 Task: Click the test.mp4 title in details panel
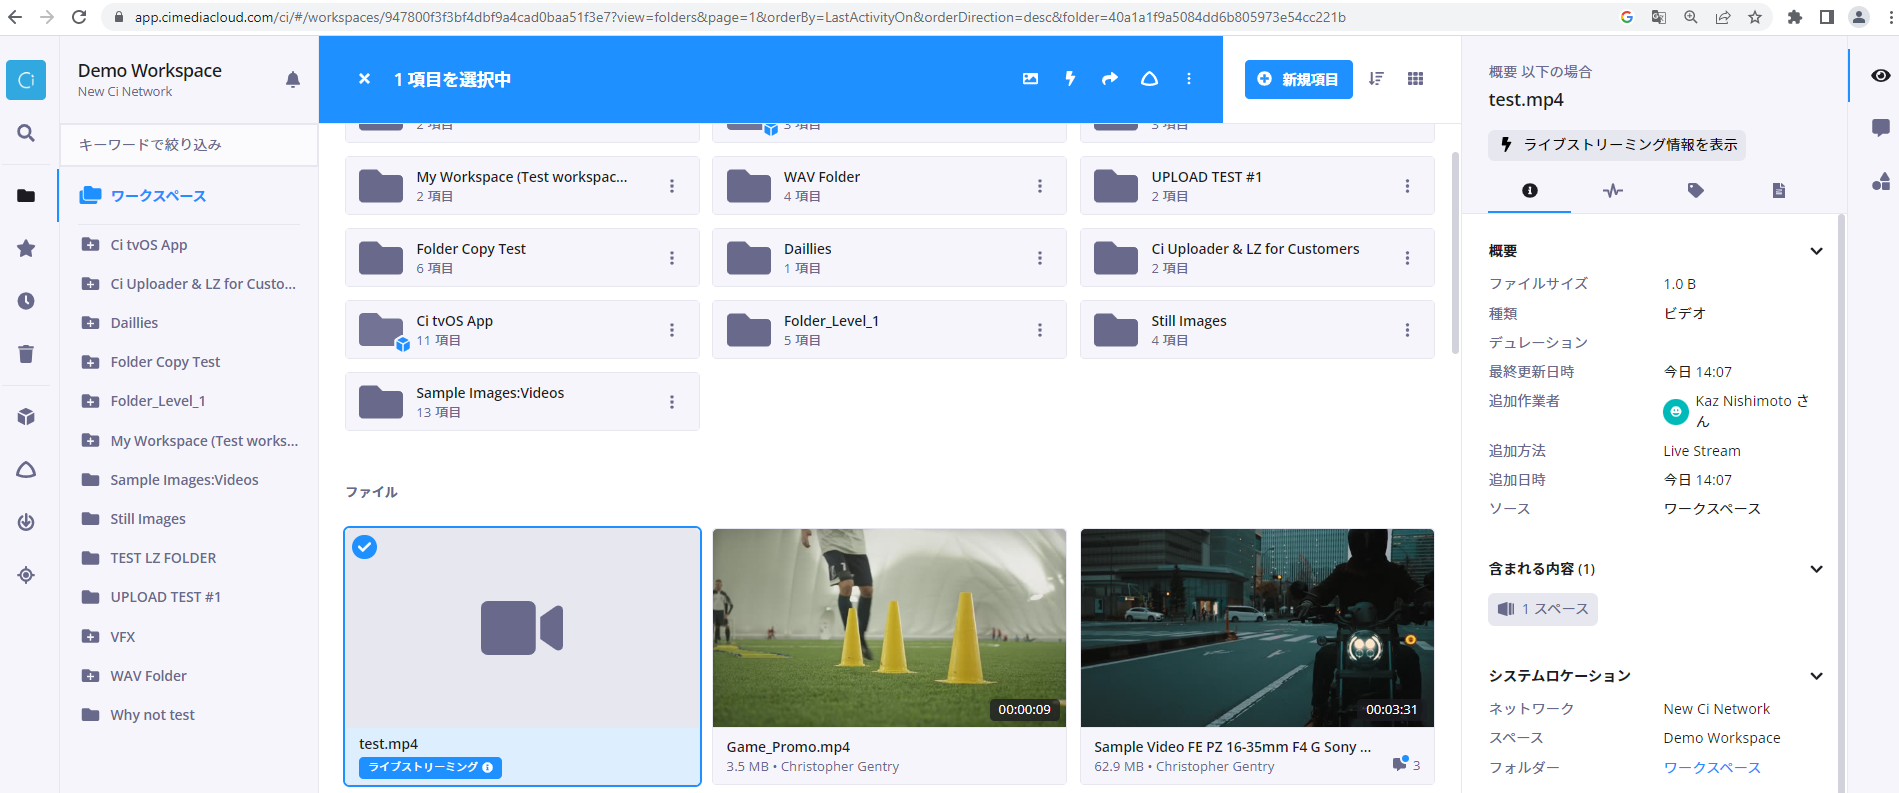(1526, 100)
